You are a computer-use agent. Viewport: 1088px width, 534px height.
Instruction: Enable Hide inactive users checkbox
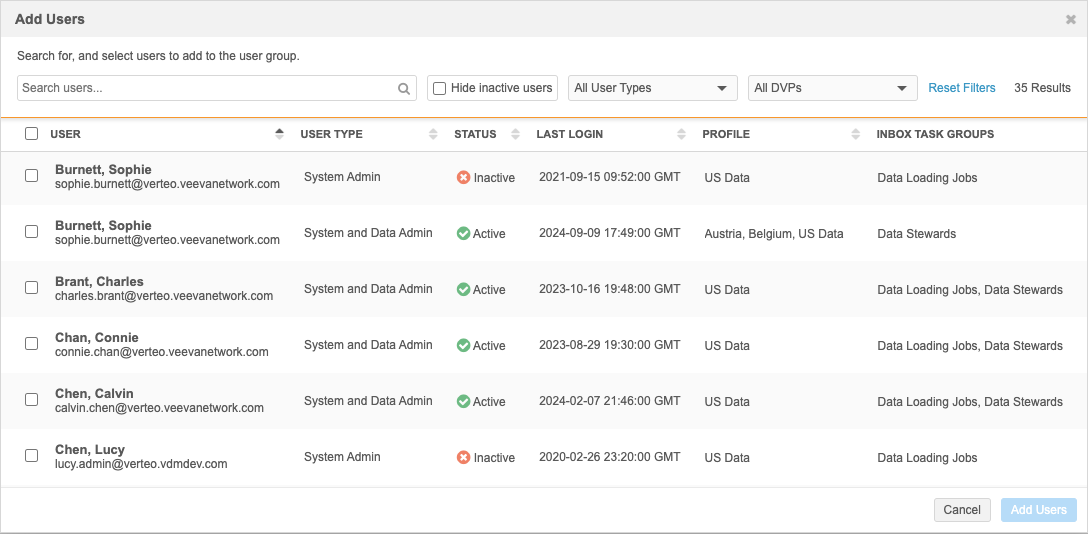(439, 88)
